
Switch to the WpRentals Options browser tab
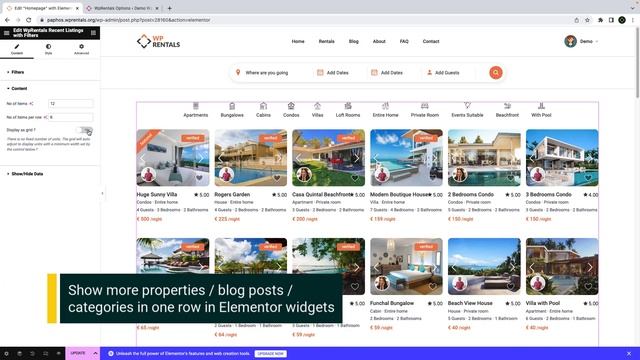[x=122, y=8]
